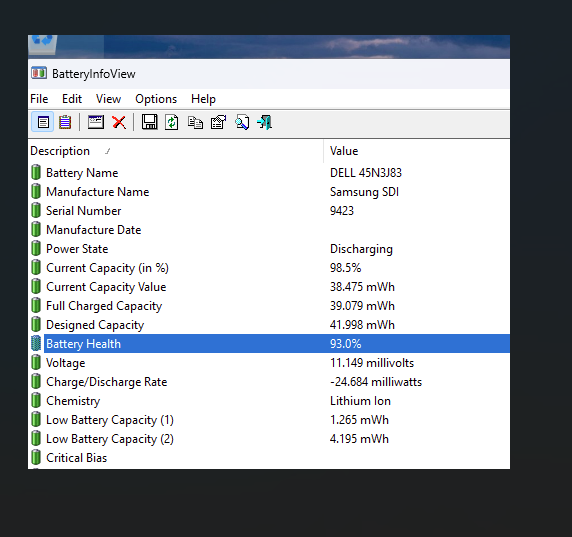
Task: Select the Critical Bias row label
Action: tap(77, 457)
